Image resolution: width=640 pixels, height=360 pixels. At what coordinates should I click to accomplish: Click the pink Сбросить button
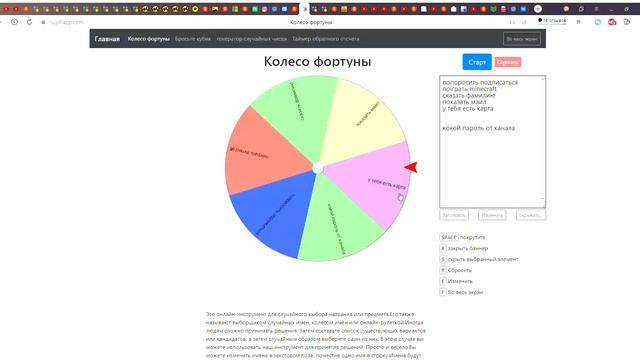pyautogui.click(x=508, y=62)
